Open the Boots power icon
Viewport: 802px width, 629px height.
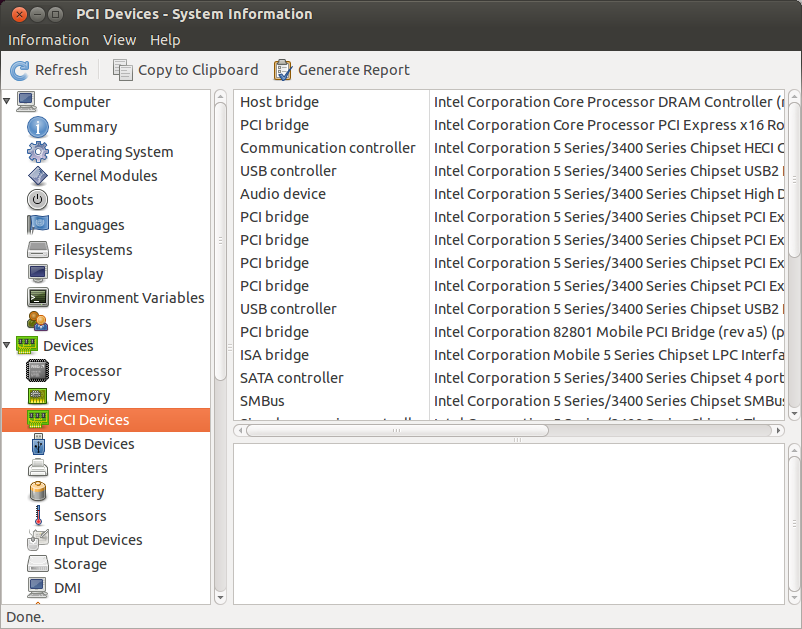click(37, 200)
